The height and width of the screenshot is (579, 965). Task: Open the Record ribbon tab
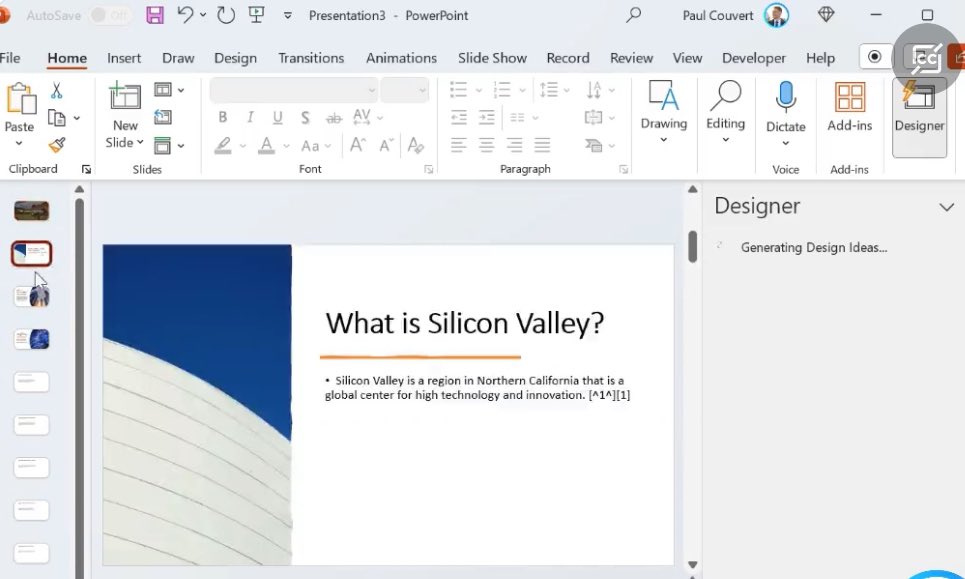[x=567, y=58]
